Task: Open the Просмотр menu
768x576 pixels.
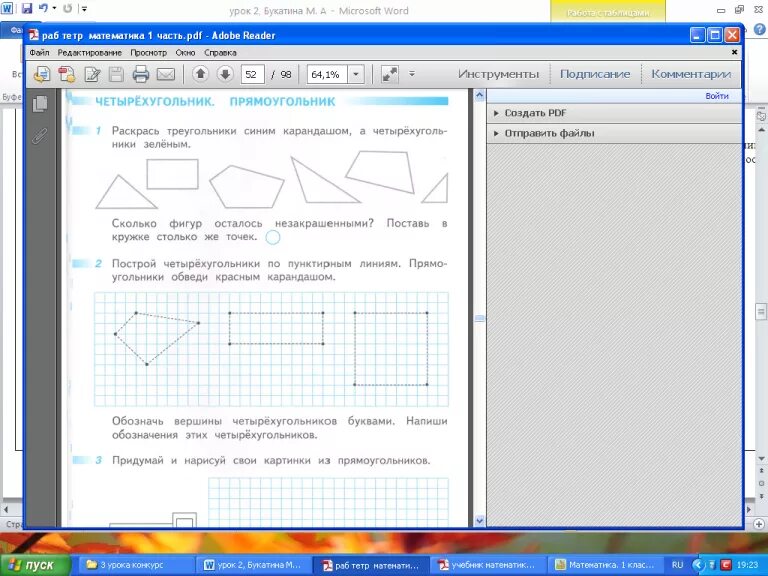Action: [x=148, y=52]
